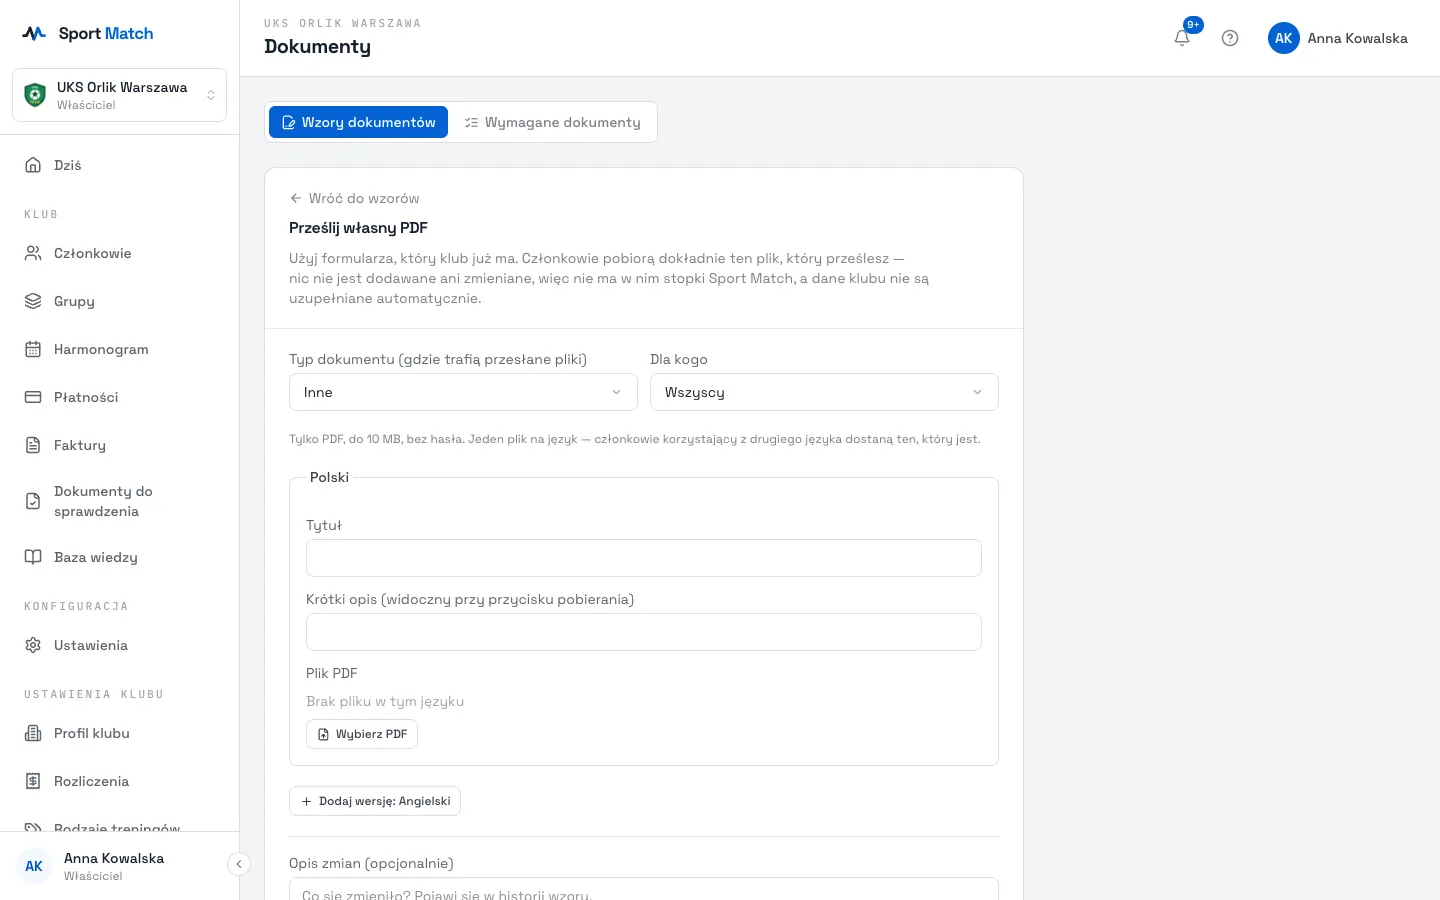Open the notifications bell icon

tap(1182, 38)
